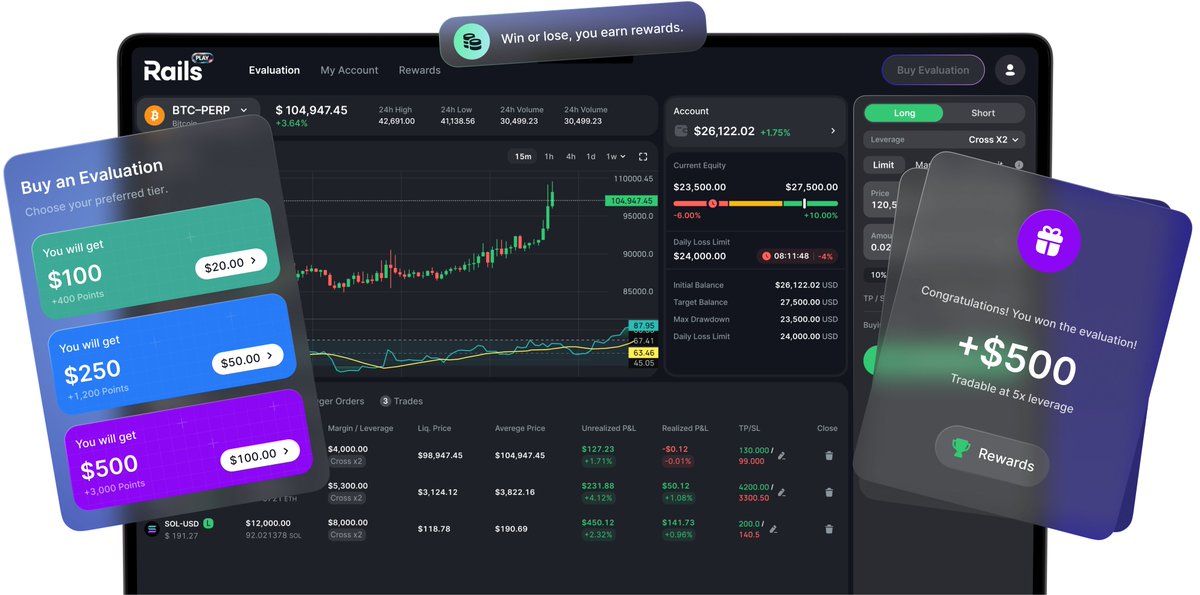Open the Evaluation nav tab
The image size is (1200, 595).
coord(274,70)
